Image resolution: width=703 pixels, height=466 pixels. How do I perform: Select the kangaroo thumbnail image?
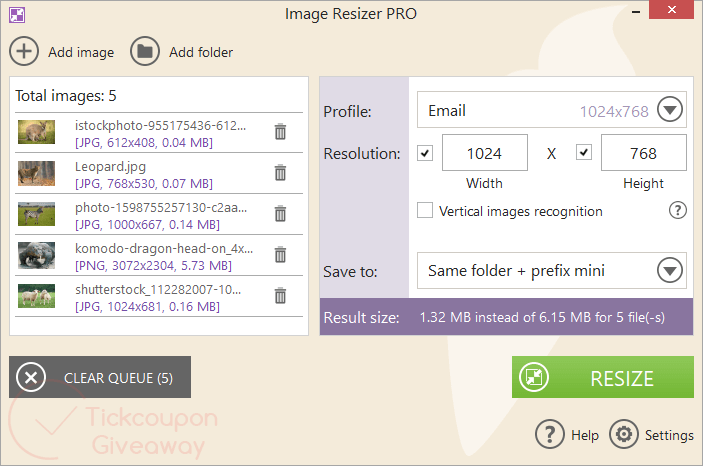click(36, 132)
